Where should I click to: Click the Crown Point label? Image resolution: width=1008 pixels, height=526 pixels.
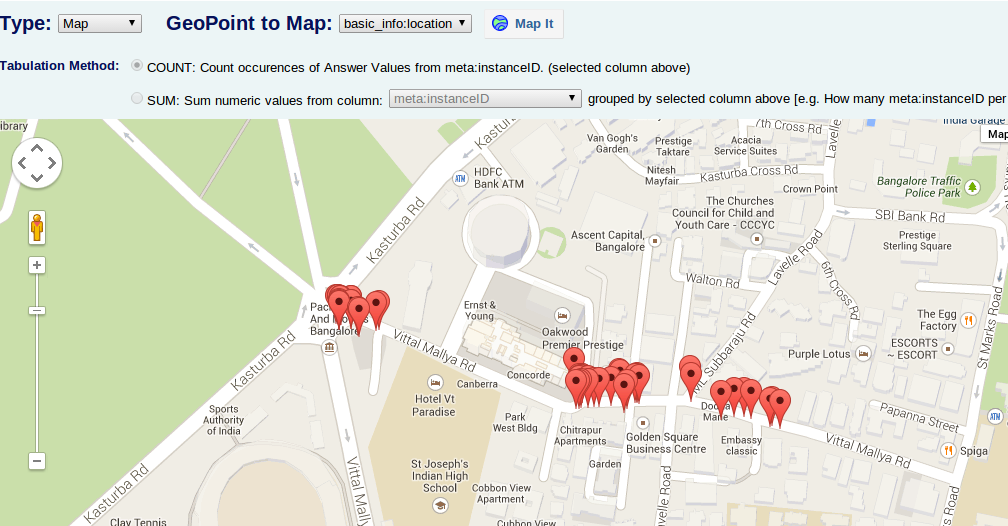tap(810, 189)
